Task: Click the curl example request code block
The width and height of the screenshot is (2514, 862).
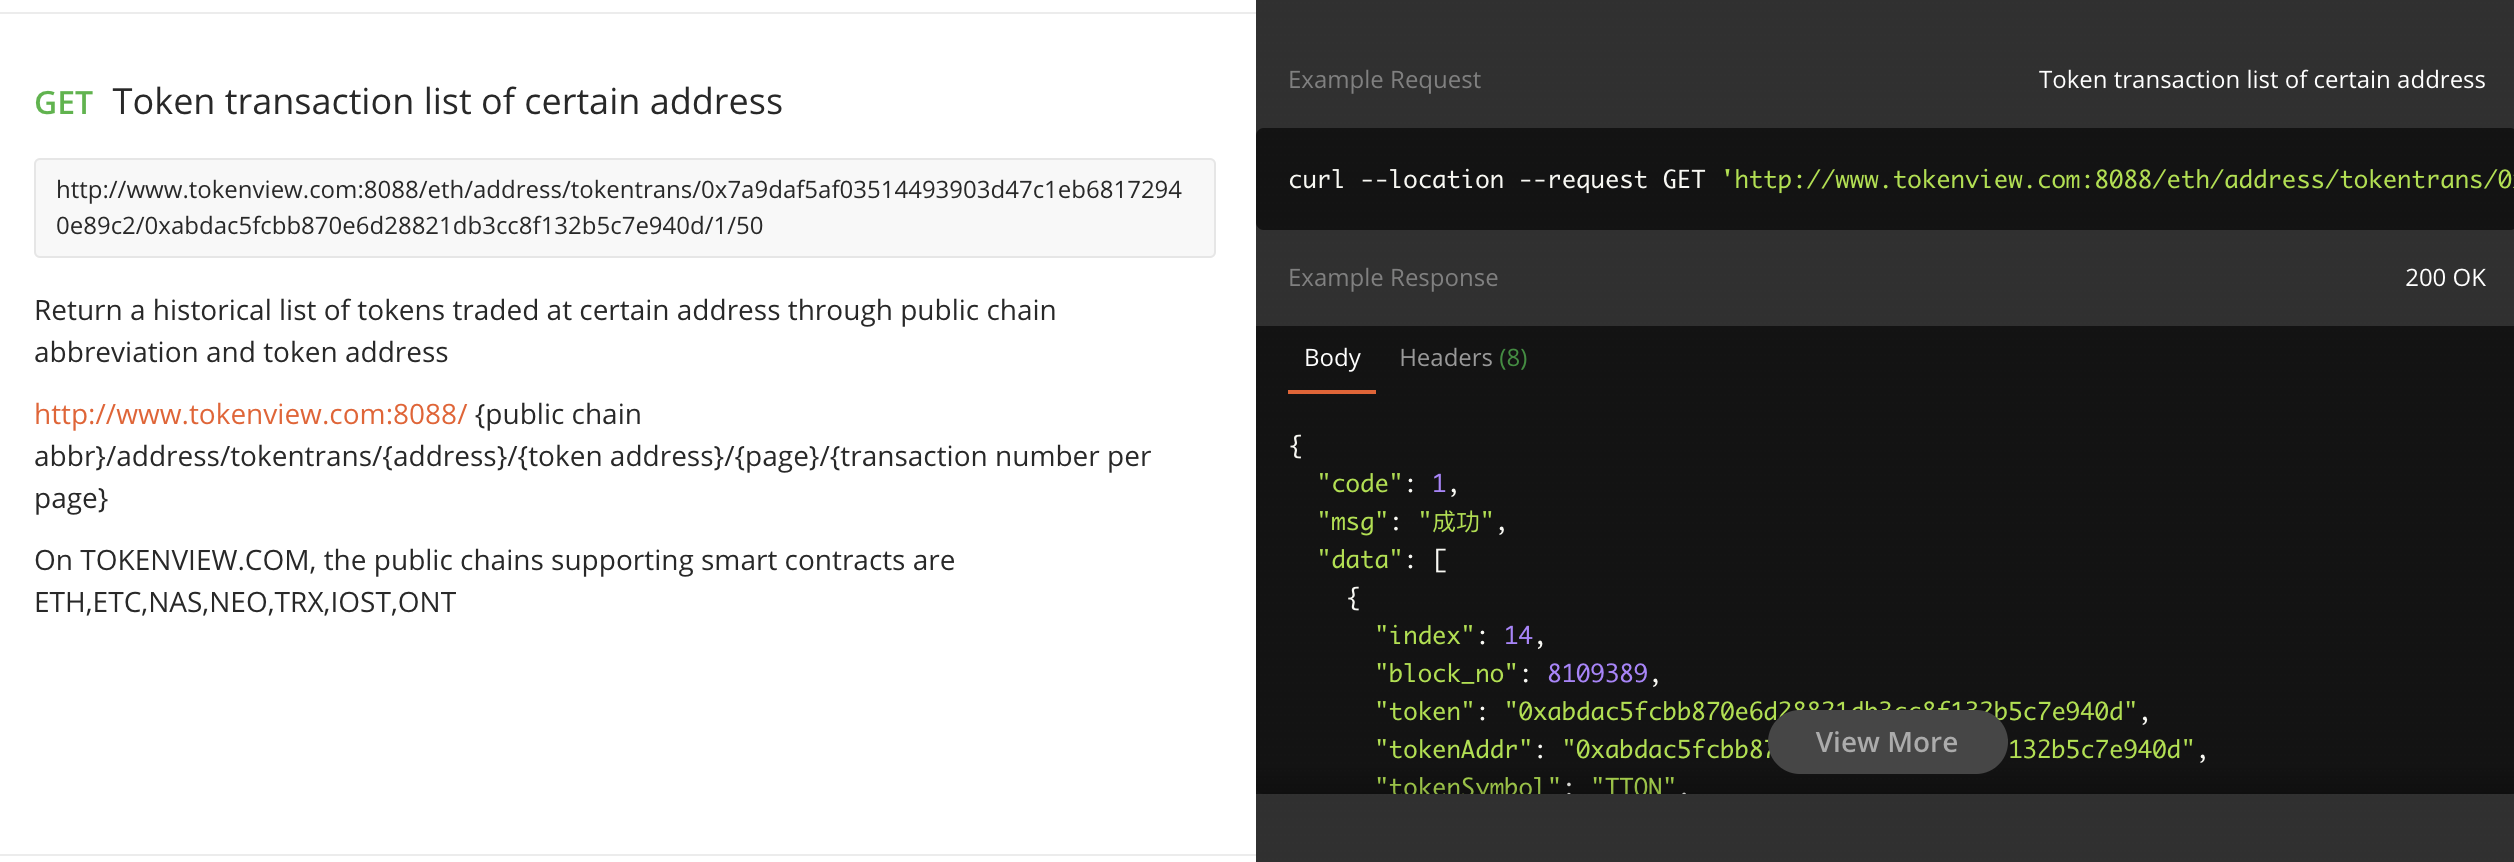Action: point(1885,179)
